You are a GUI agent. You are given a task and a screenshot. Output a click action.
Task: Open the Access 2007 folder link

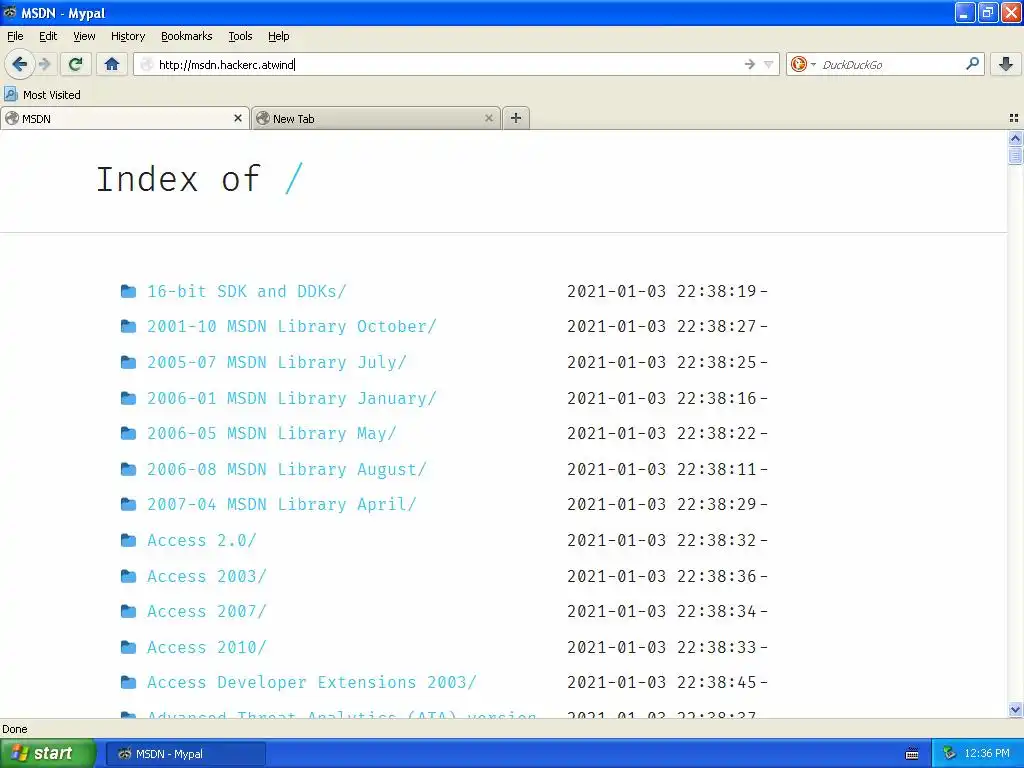206,612
